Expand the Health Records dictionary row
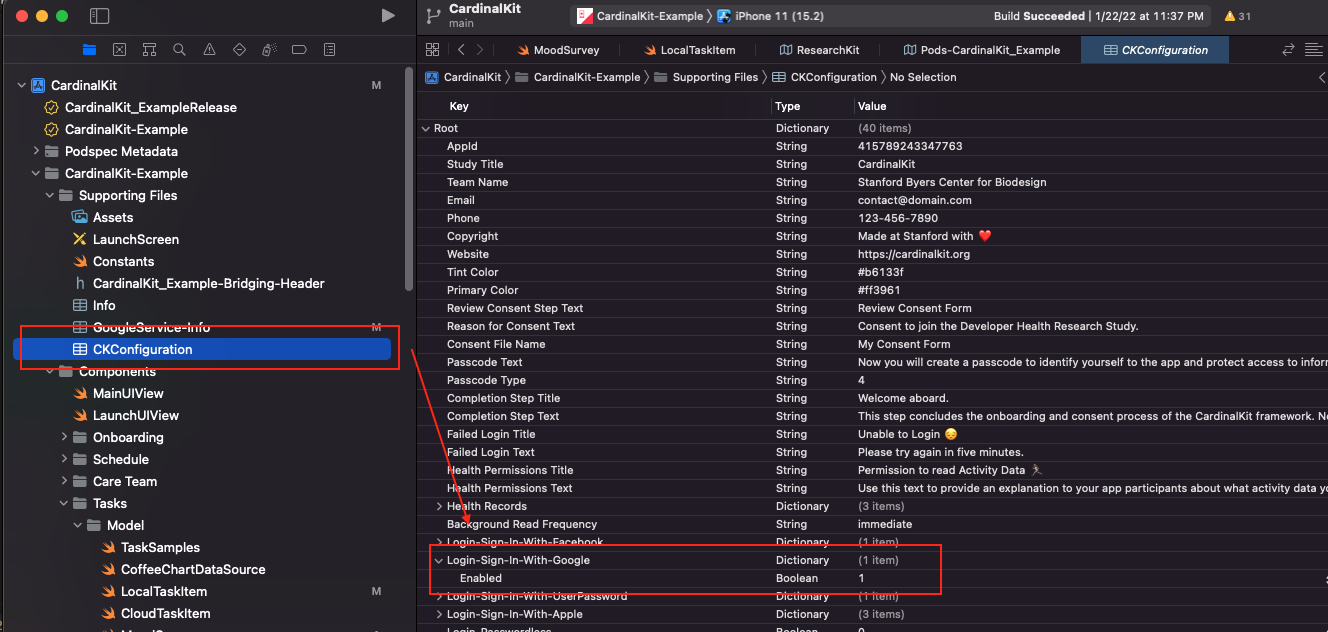1328x632 pixels. click(439, 506)
